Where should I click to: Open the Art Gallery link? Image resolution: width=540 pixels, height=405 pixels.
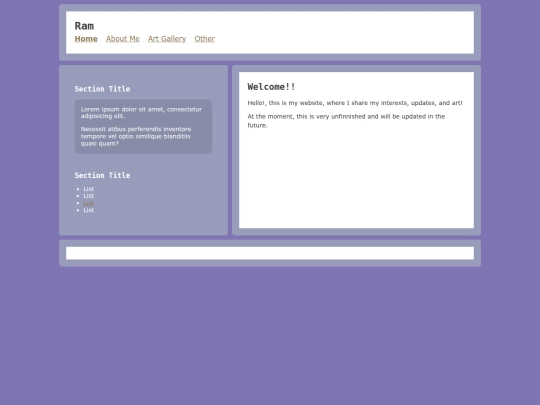[167, 39]
